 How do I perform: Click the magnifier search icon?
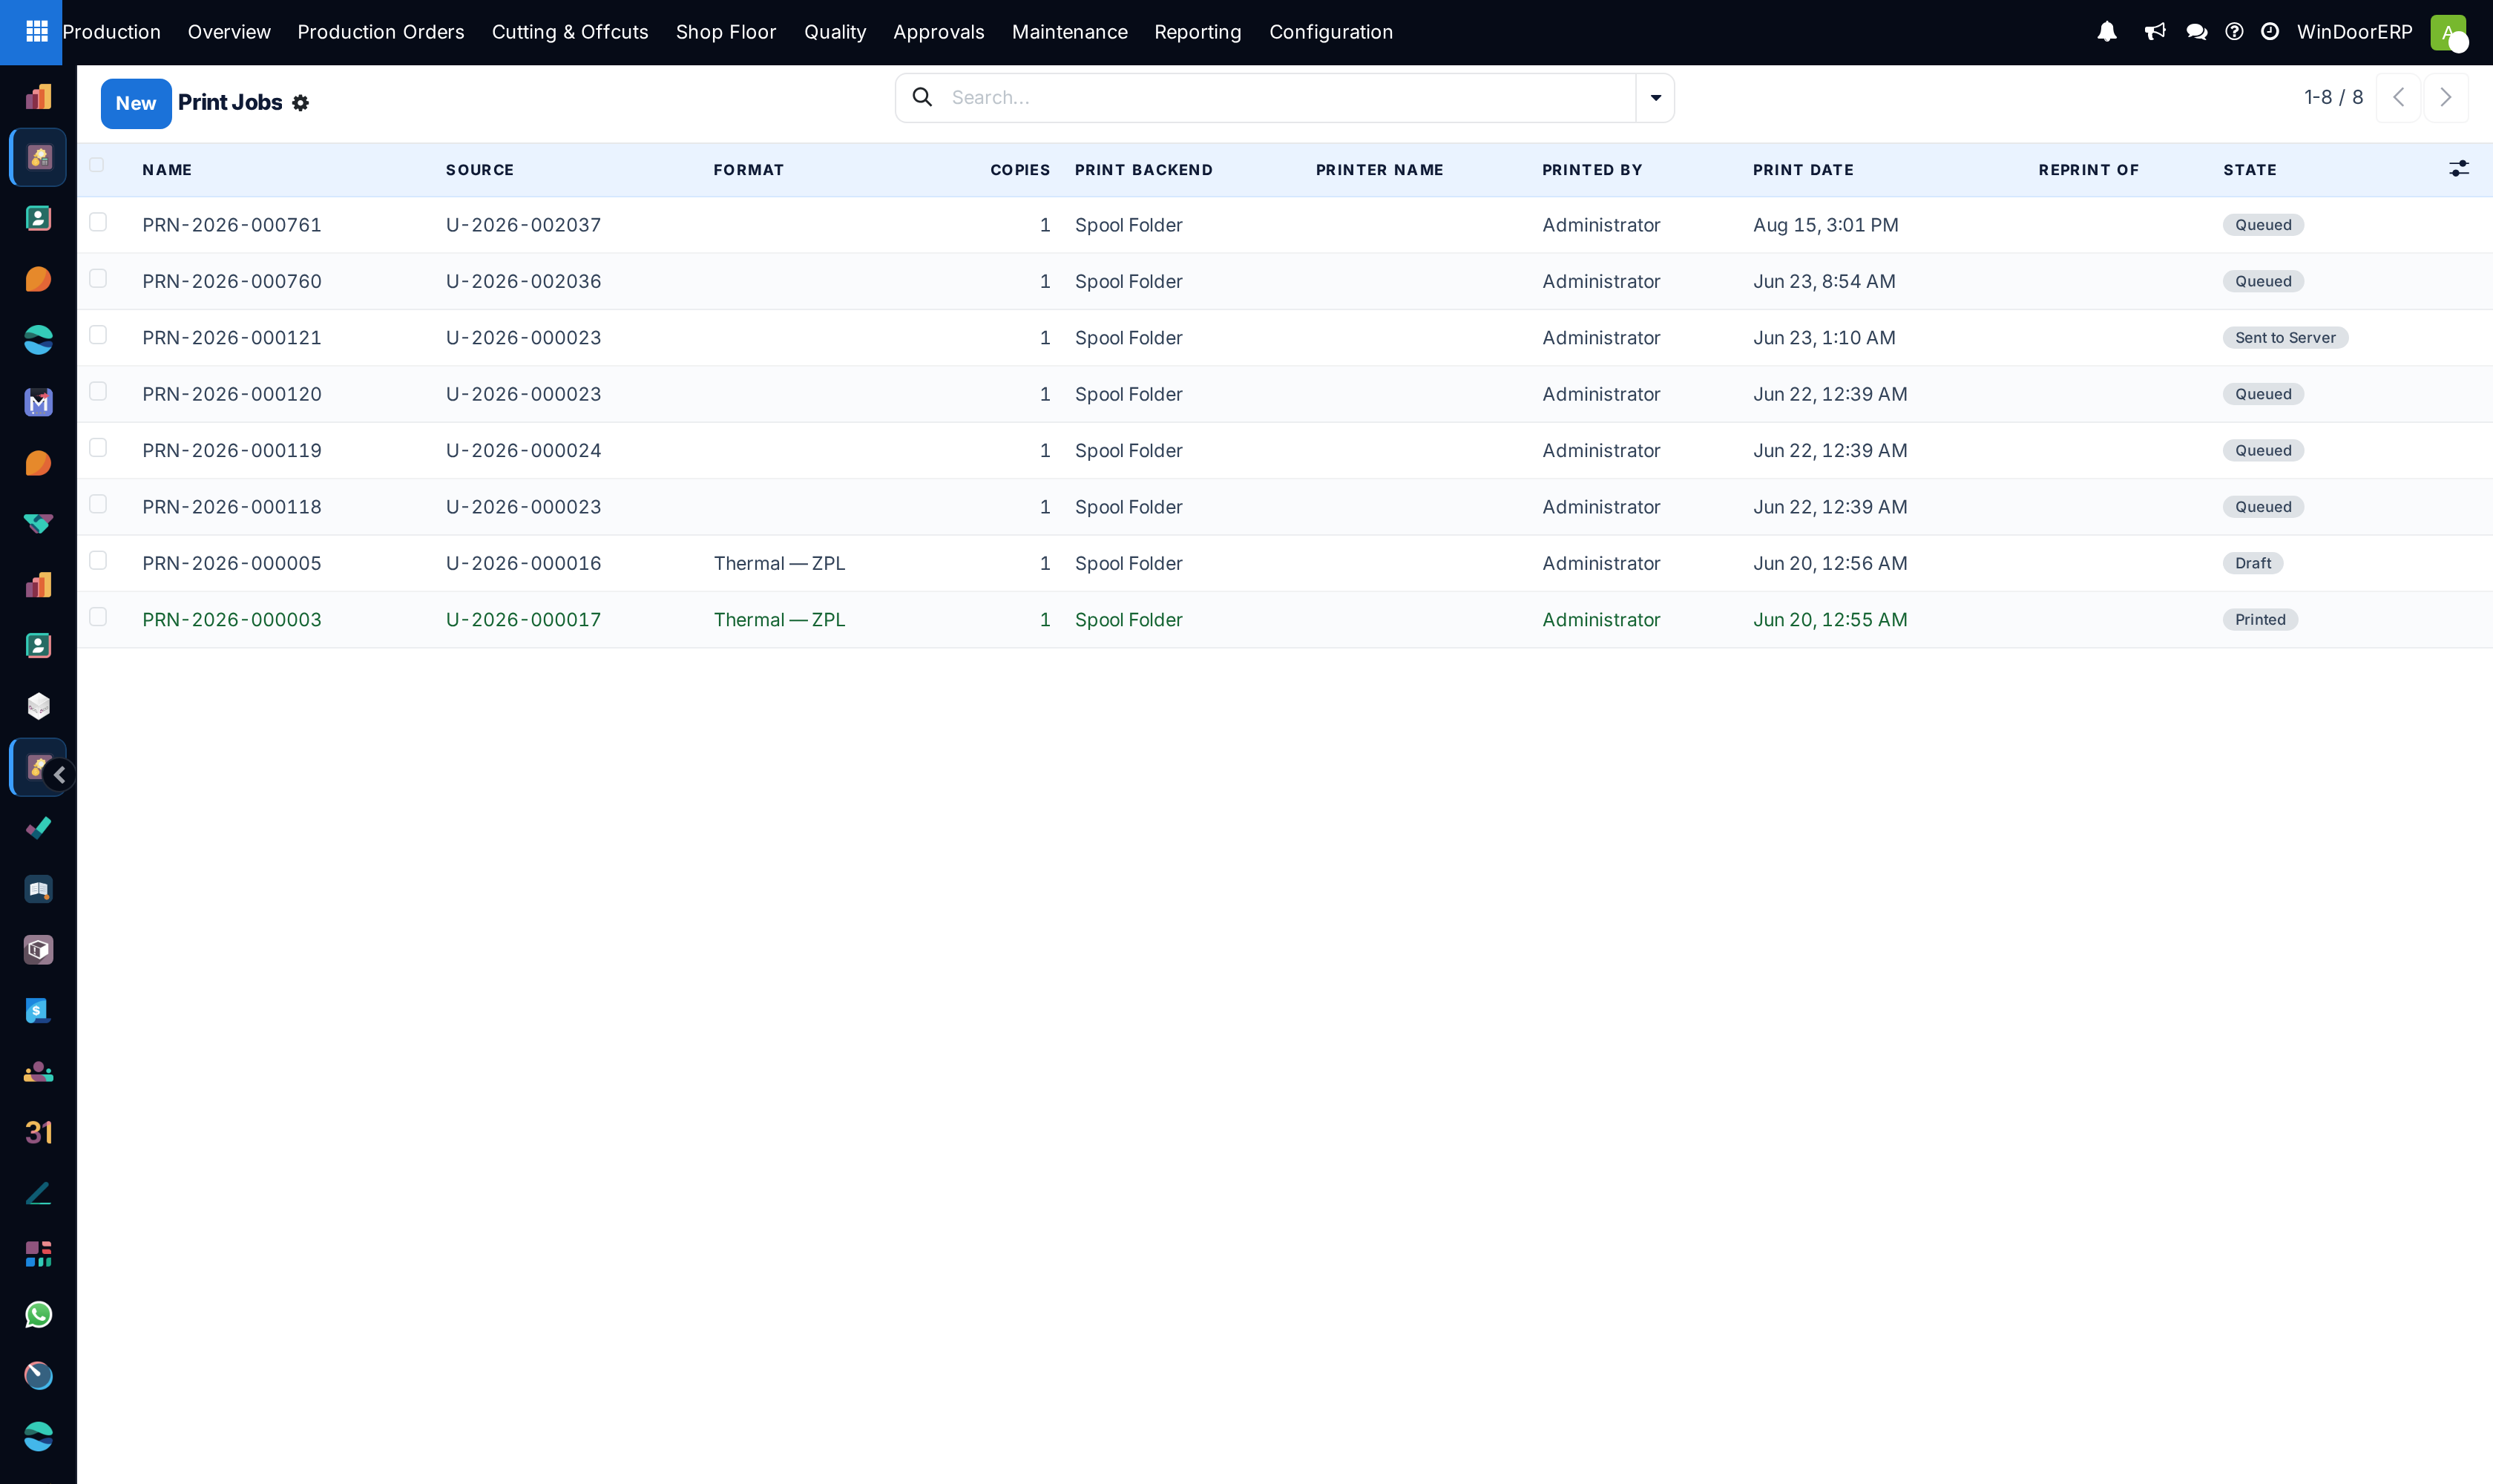pyautogui.click(x=922, y=97)
